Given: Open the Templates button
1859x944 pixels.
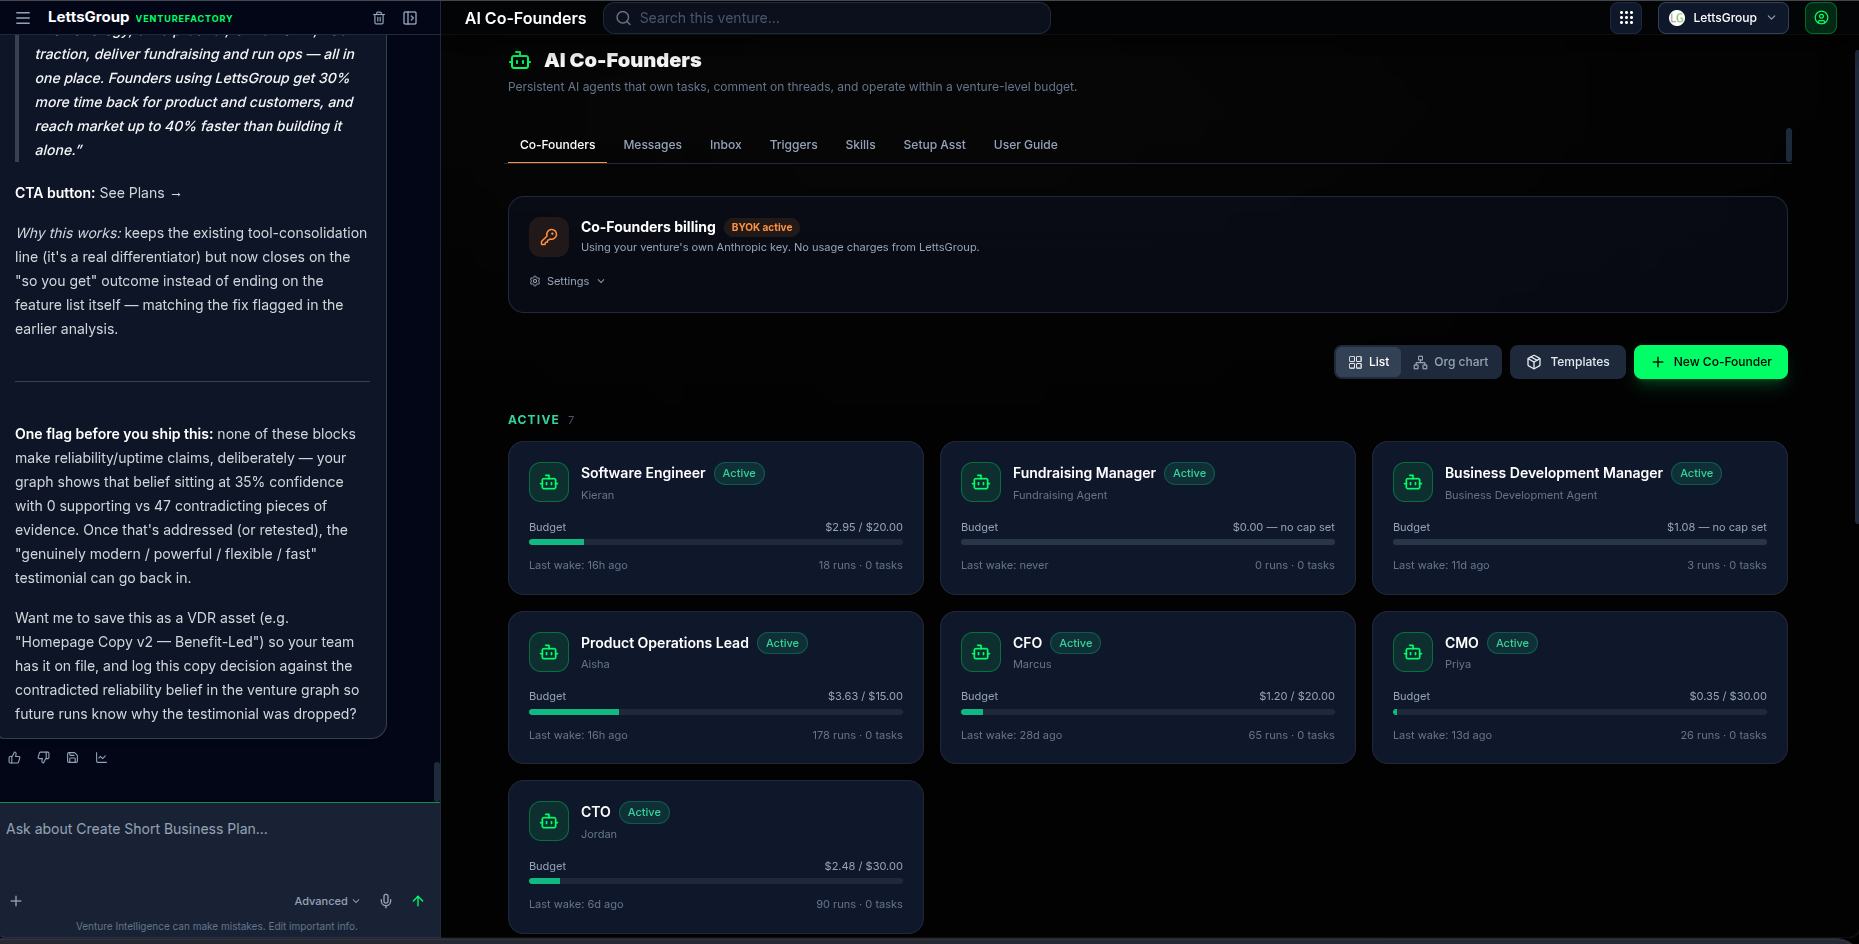Looking at the screenshot, I should [x=1567, y=362].
